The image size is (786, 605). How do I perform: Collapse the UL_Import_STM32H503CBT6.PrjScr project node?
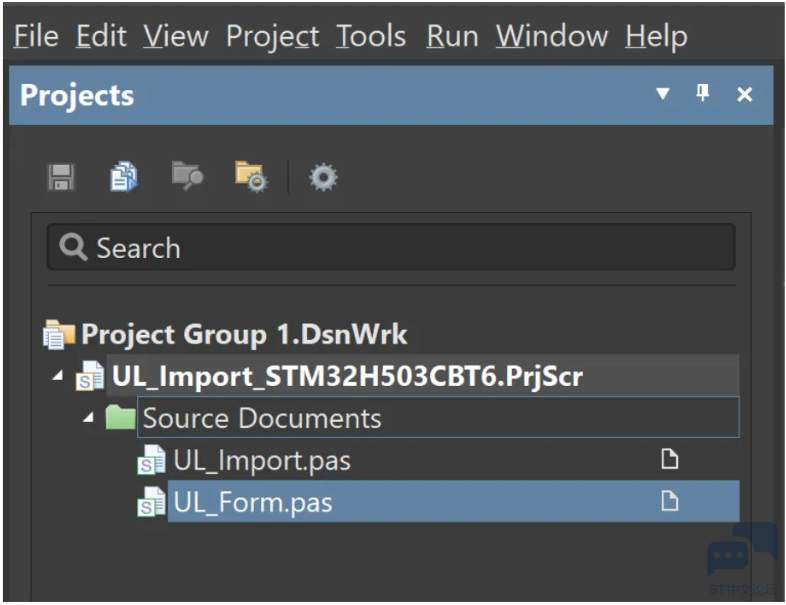(58, 375)
